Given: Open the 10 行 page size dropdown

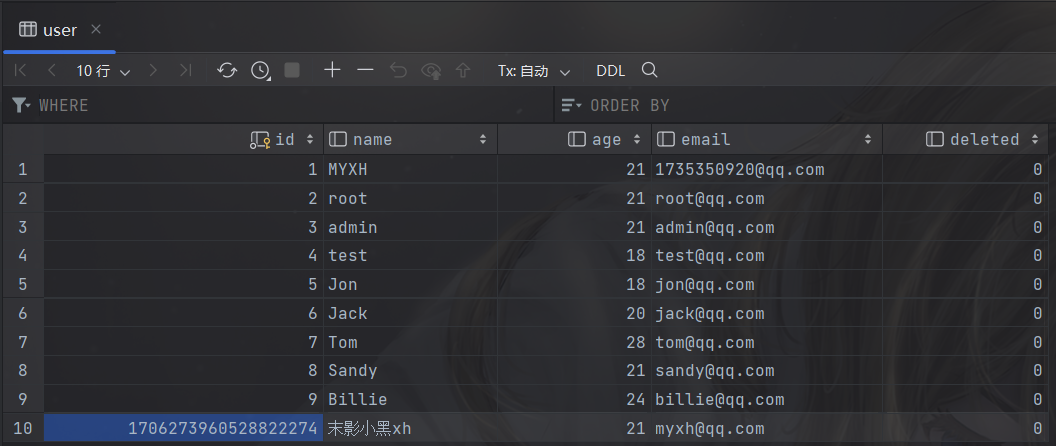Looking at the screenshot, I should point(103,71).
